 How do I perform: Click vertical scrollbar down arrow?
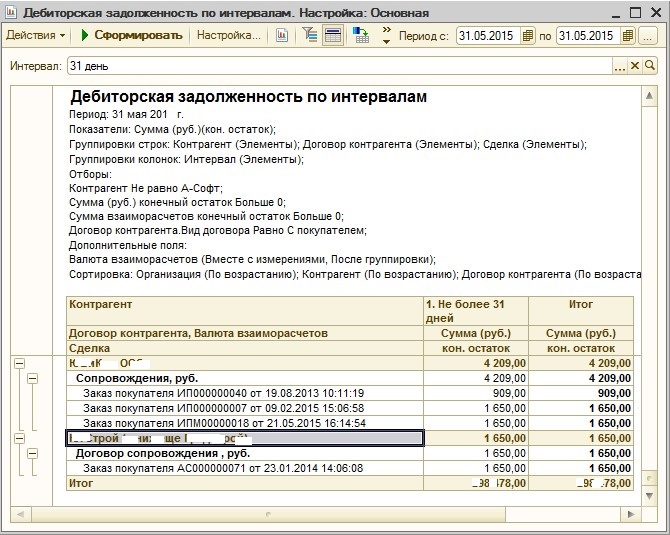tap(649, 496)
